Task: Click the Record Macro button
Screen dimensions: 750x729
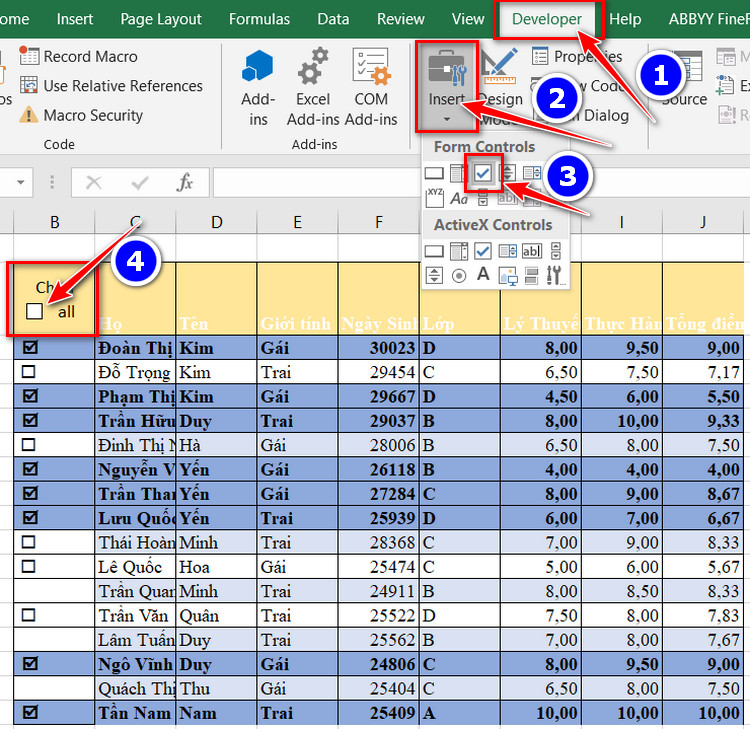Action: point(79,57)
